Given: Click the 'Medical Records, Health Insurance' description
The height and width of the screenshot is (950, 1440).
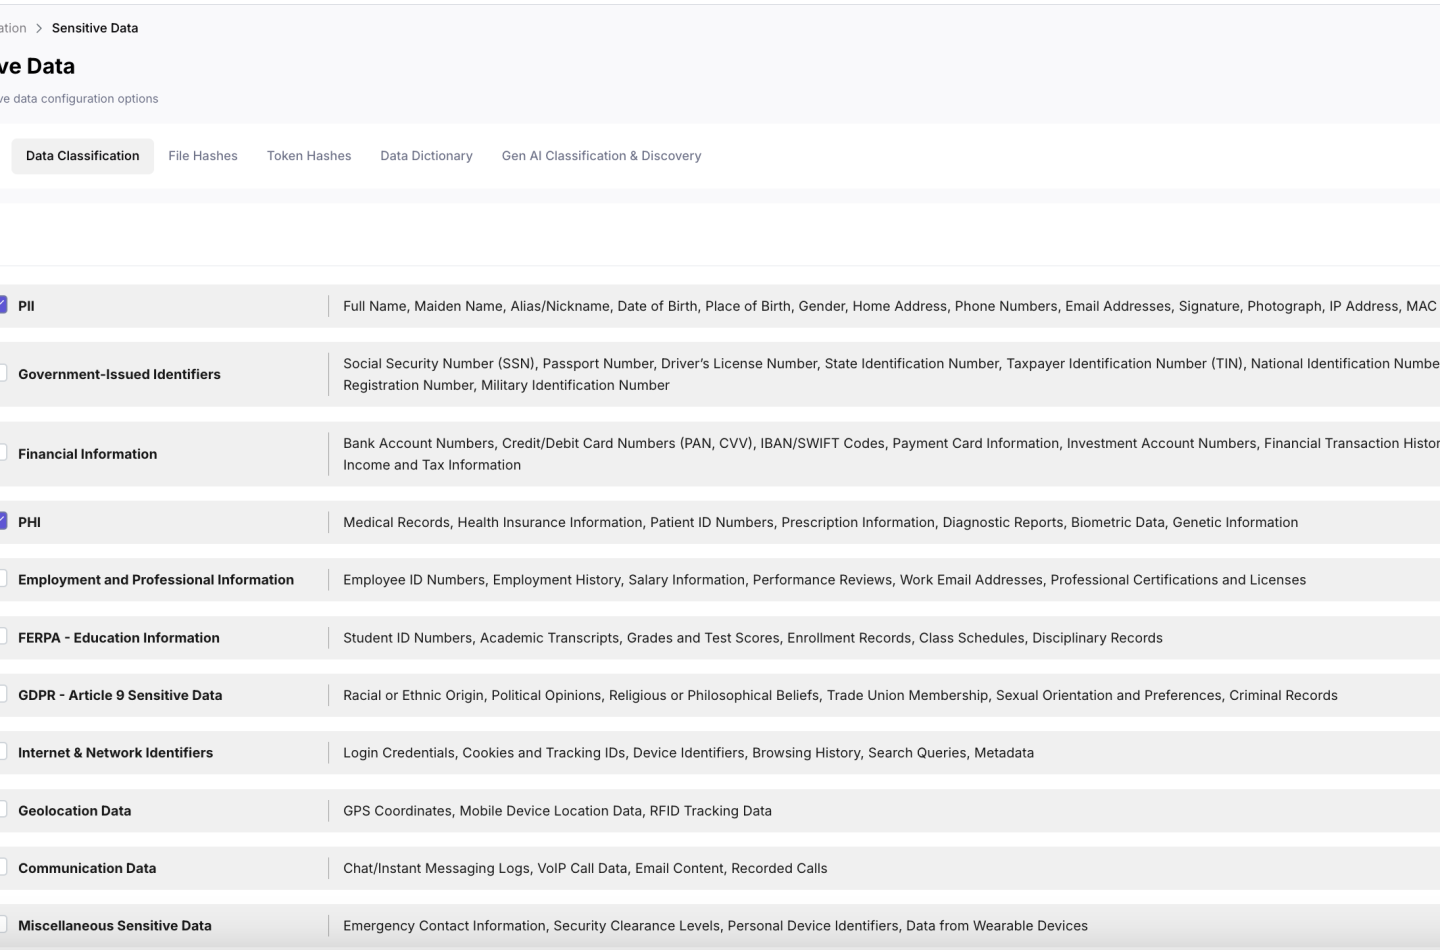Looking at the screenshot, I should pos(820,522).
